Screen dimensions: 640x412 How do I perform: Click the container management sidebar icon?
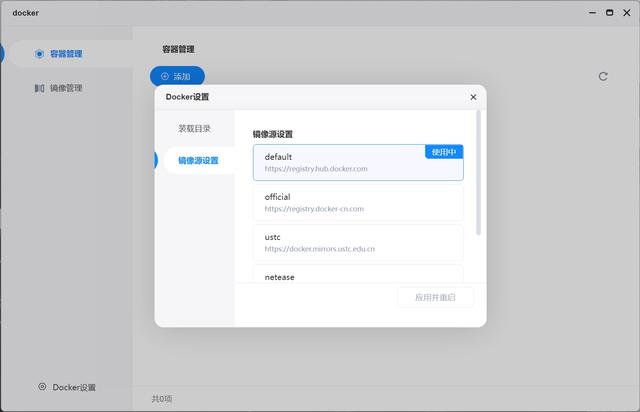point(39,54)
